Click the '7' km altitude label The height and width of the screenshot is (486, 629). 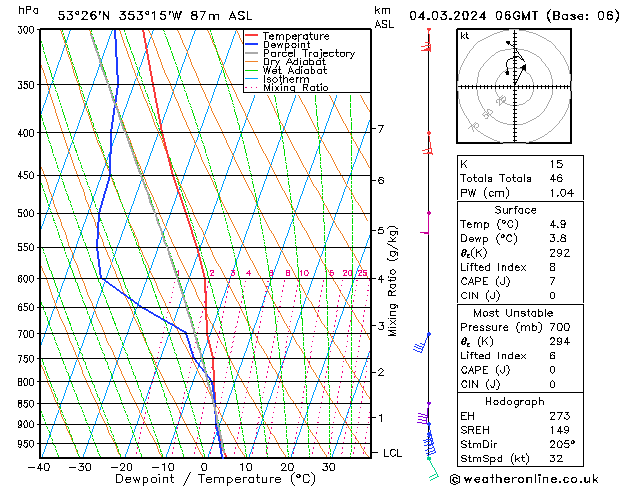coord(380,129)
